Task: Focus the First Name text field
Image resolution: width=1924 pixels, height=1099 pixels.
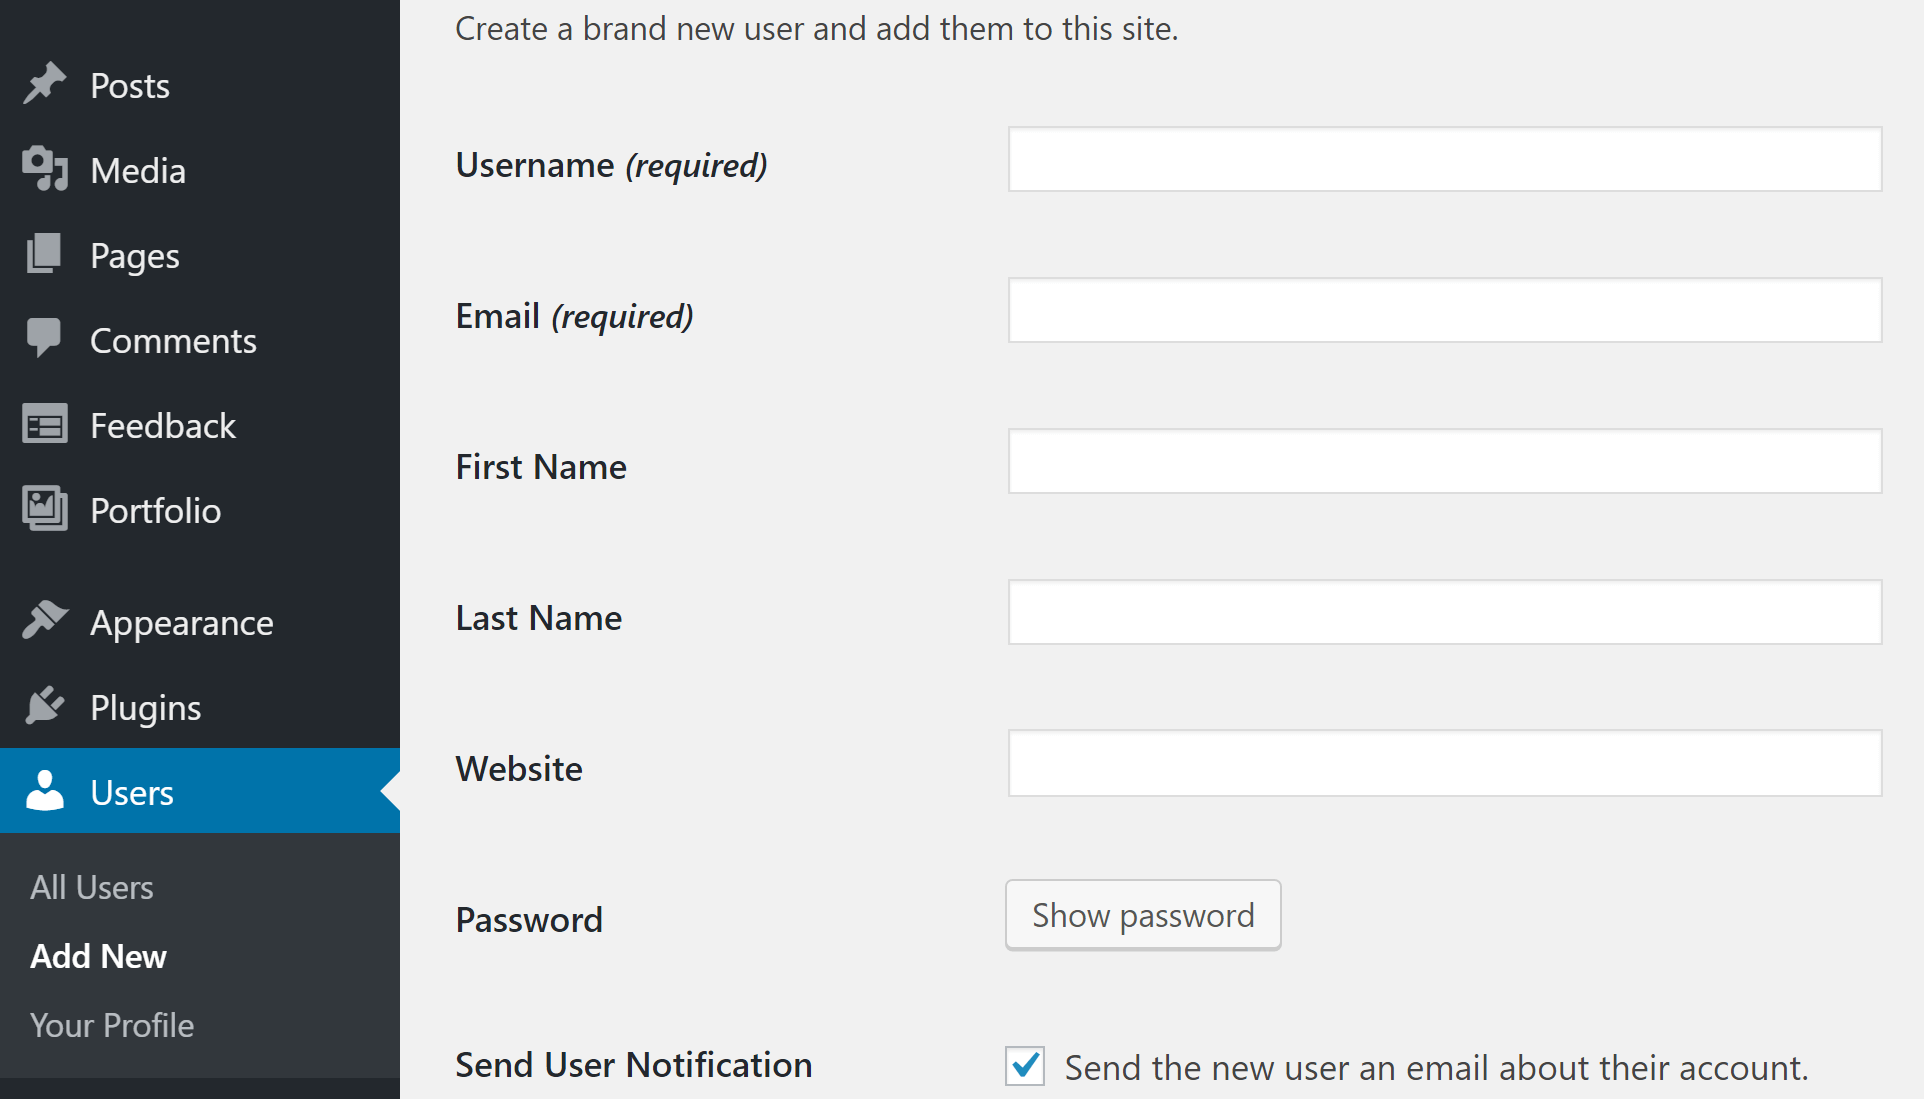Action: coord(1446,461)
